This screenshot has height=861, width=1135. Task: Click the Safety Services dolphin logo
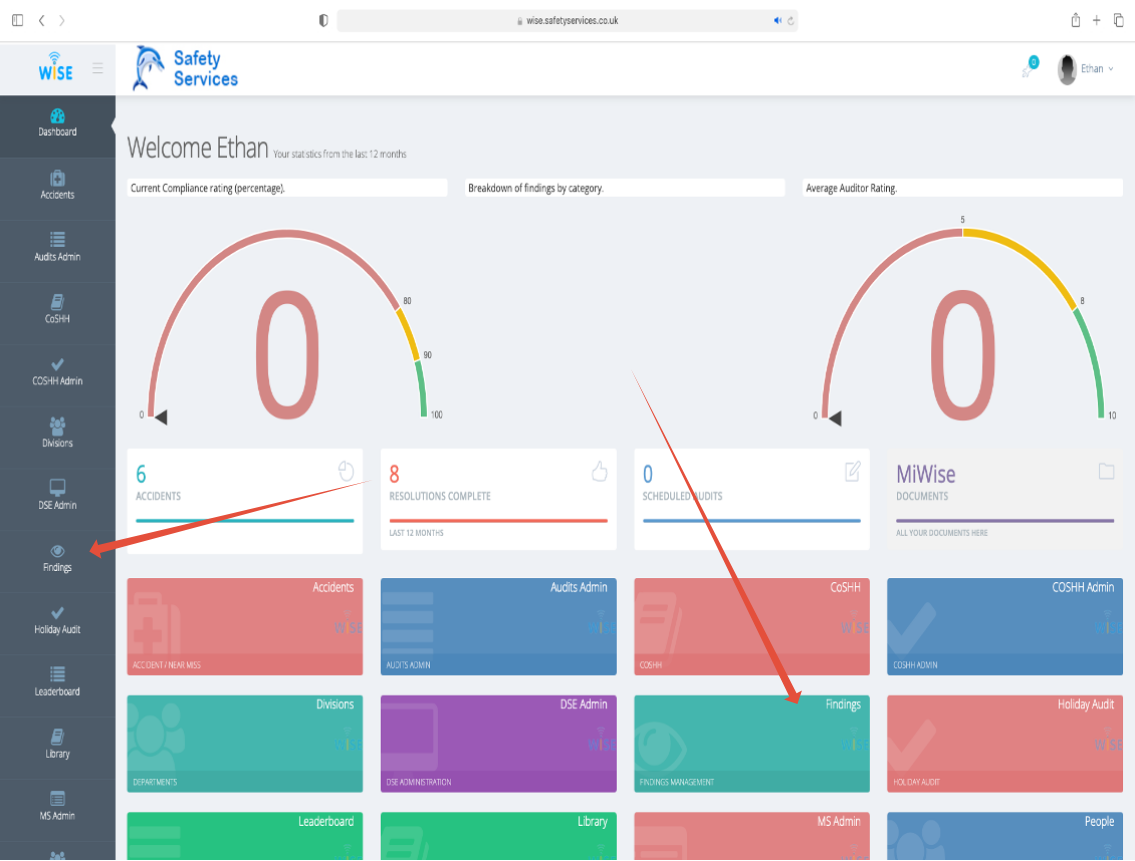[x=185, y=69]
